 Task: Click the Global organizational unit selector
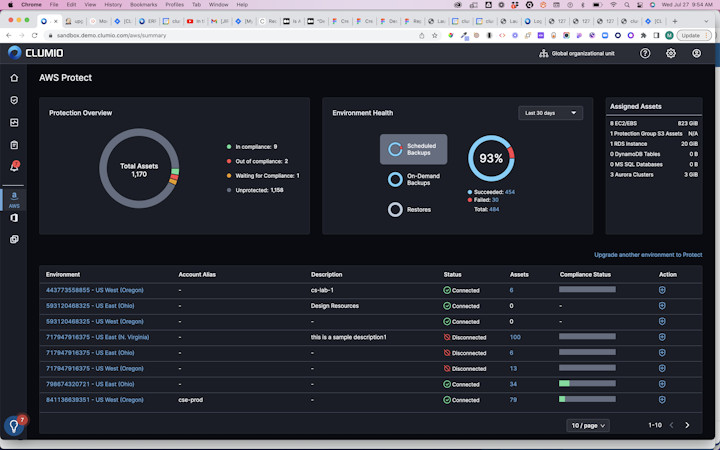point(577,53)
